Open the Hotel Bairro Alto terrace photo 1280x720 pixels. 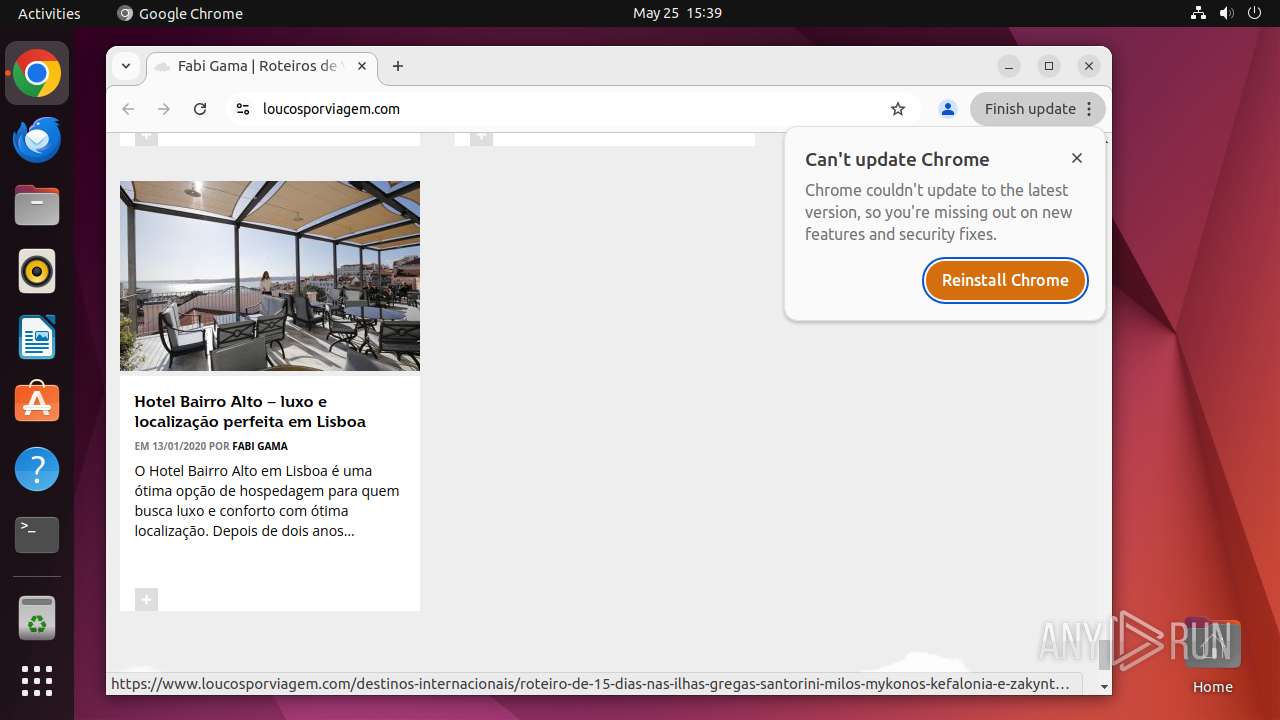tap(270, 276)
